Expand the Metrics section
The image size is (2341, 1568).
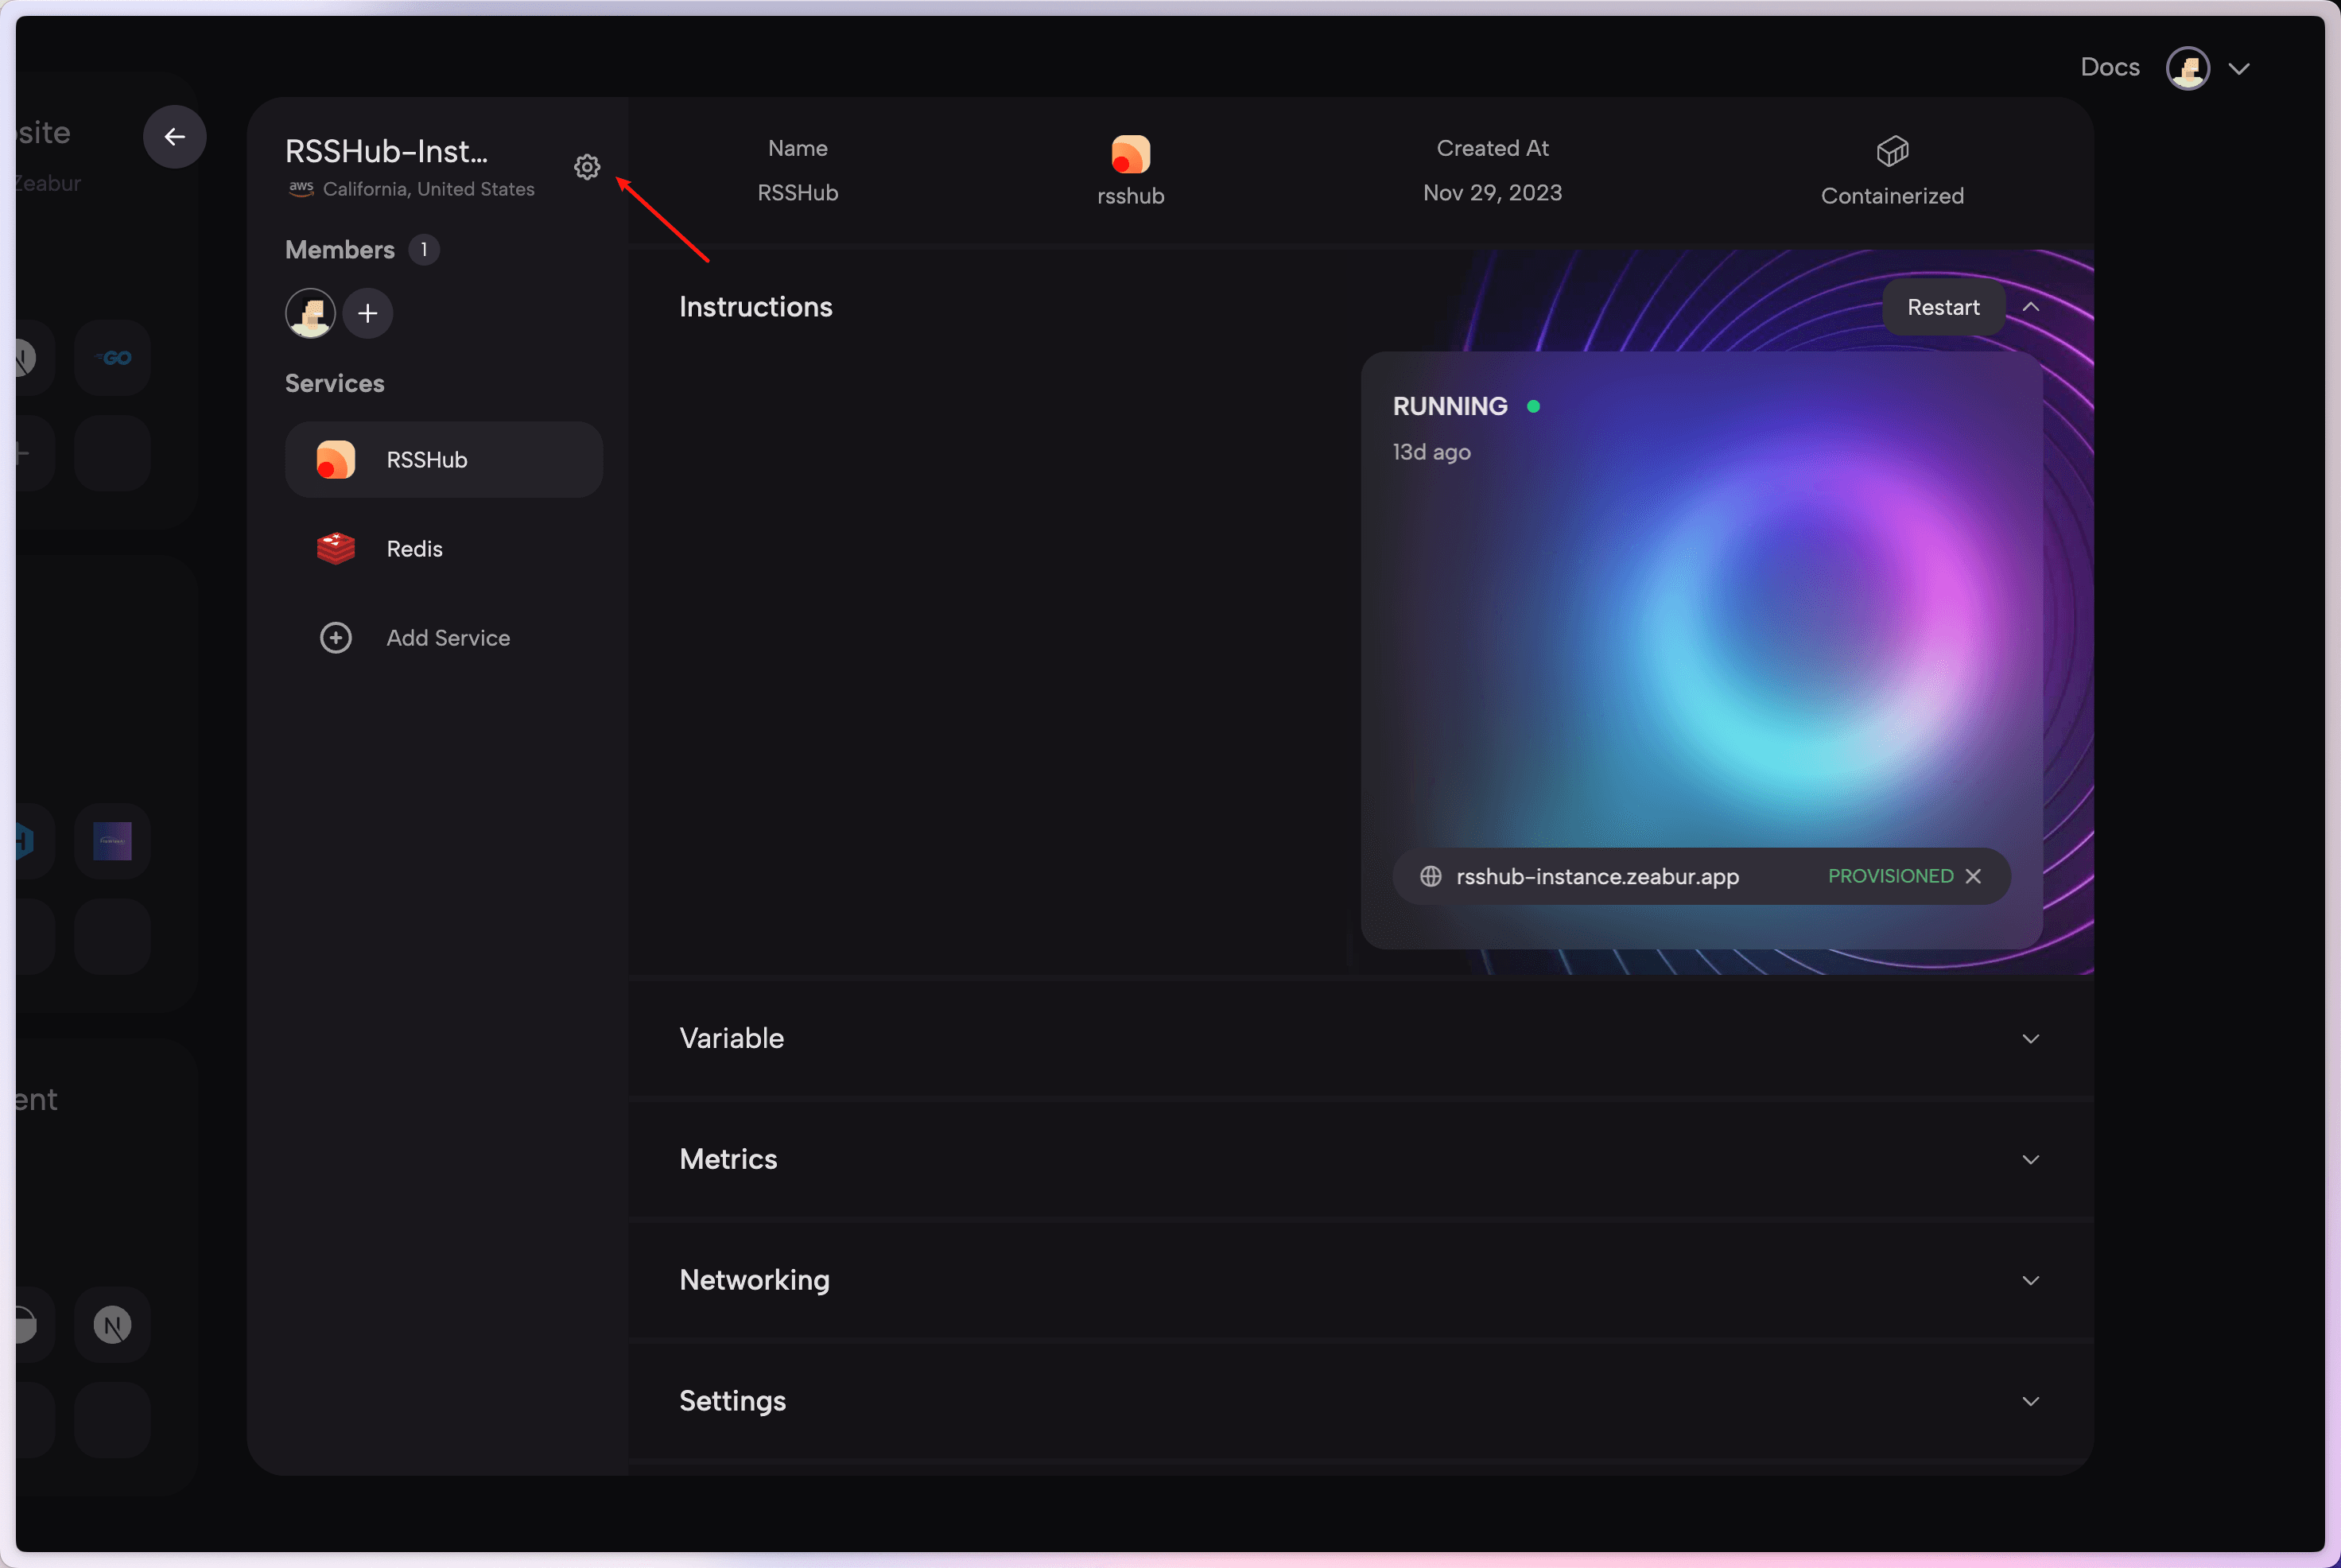click(2030, 1159)
